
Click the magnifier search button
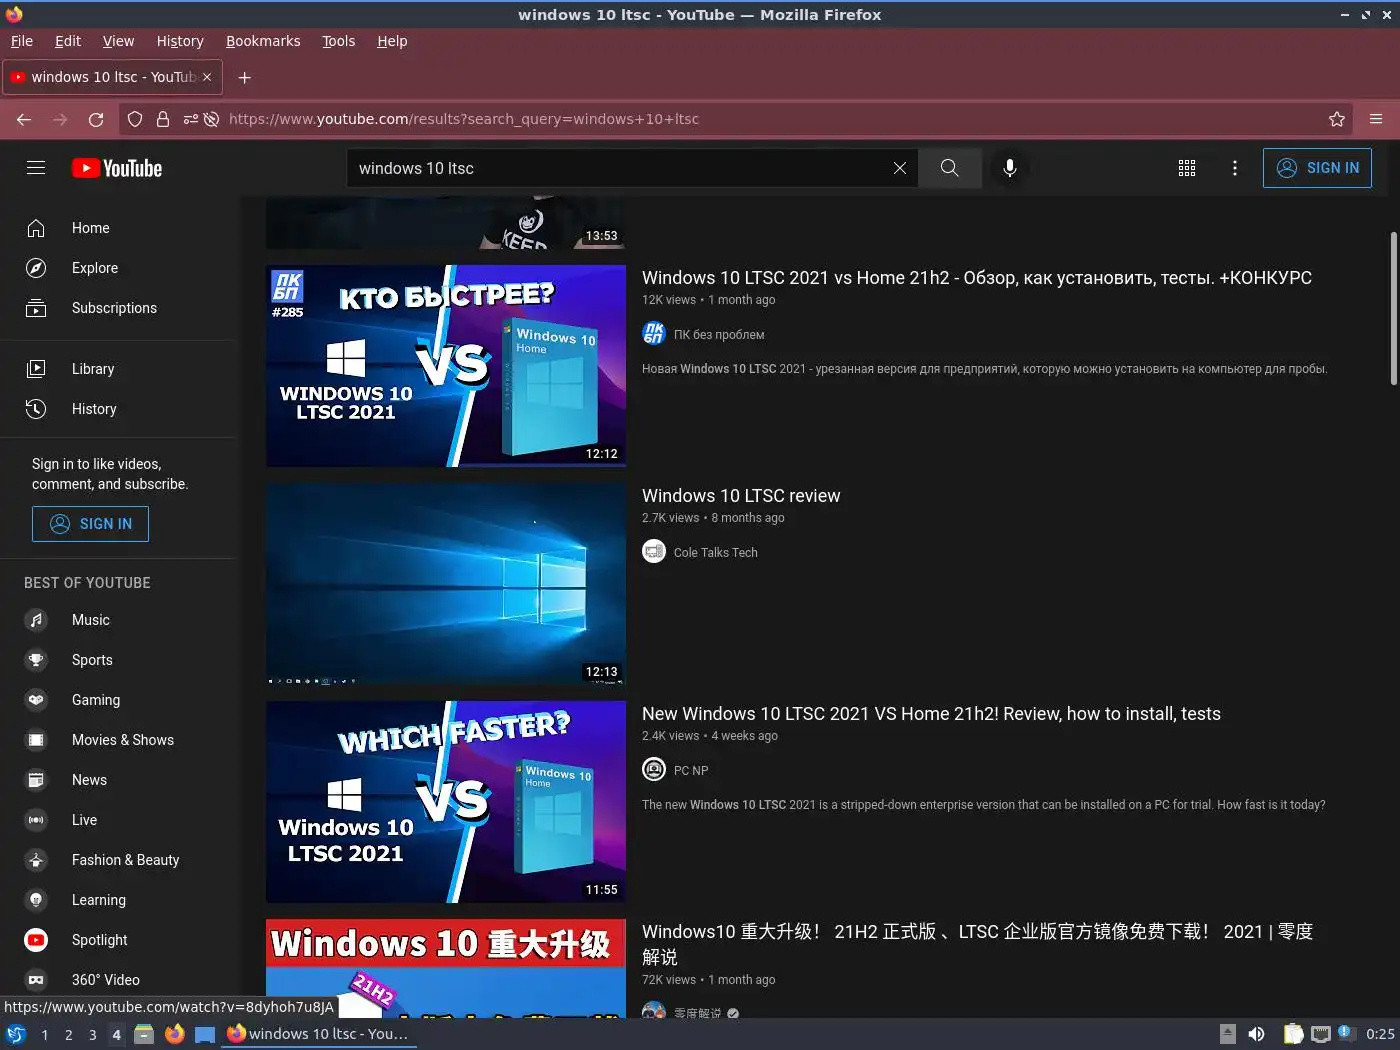point(949,168)
